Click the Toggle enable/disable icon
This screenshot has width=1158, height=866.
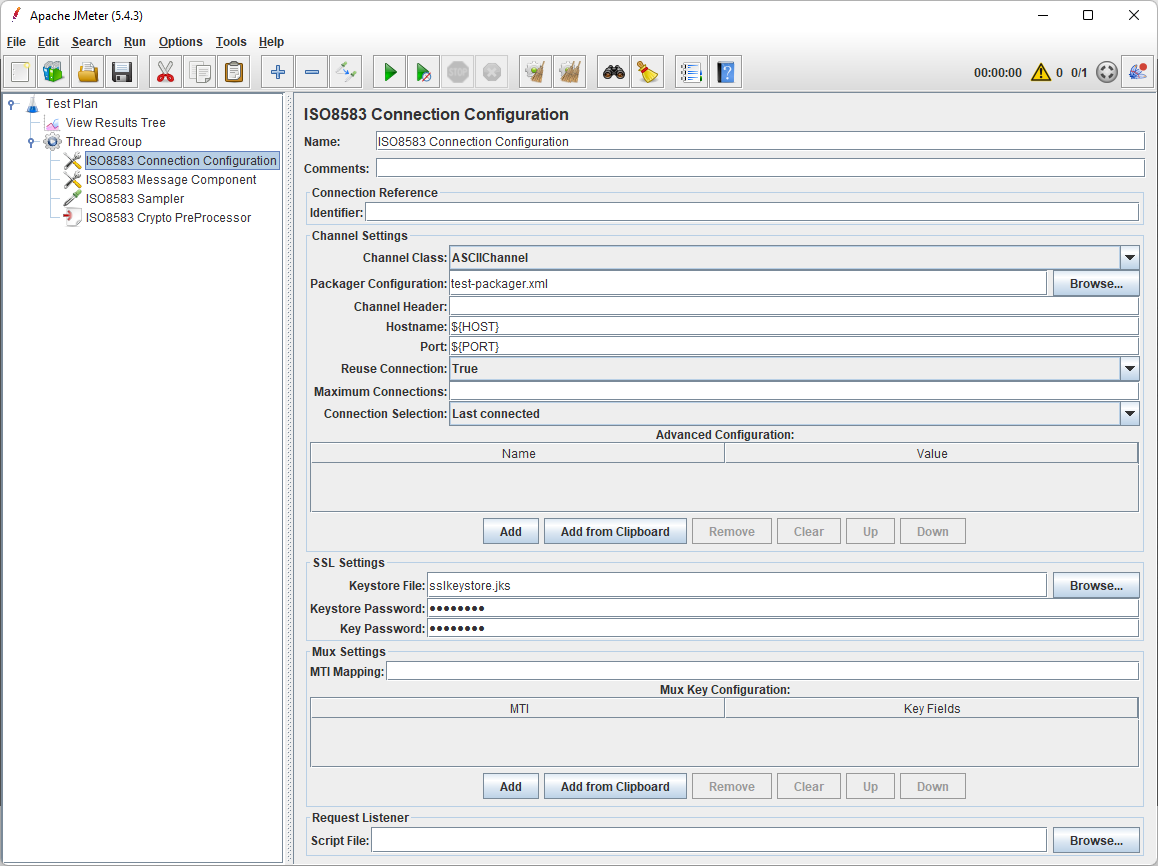[346, 72]
